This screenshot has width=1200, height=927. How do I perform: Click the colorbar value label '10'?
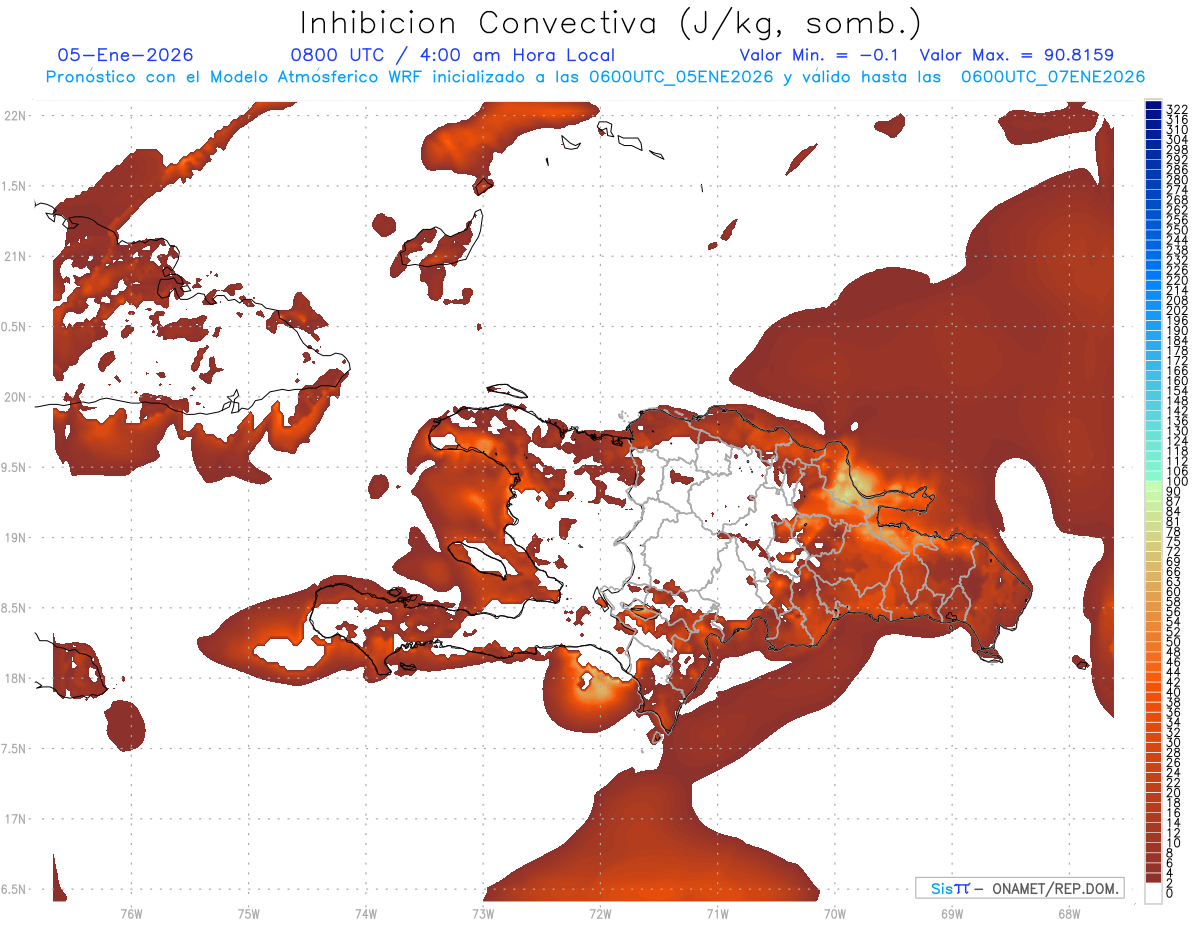(1174, 843)
